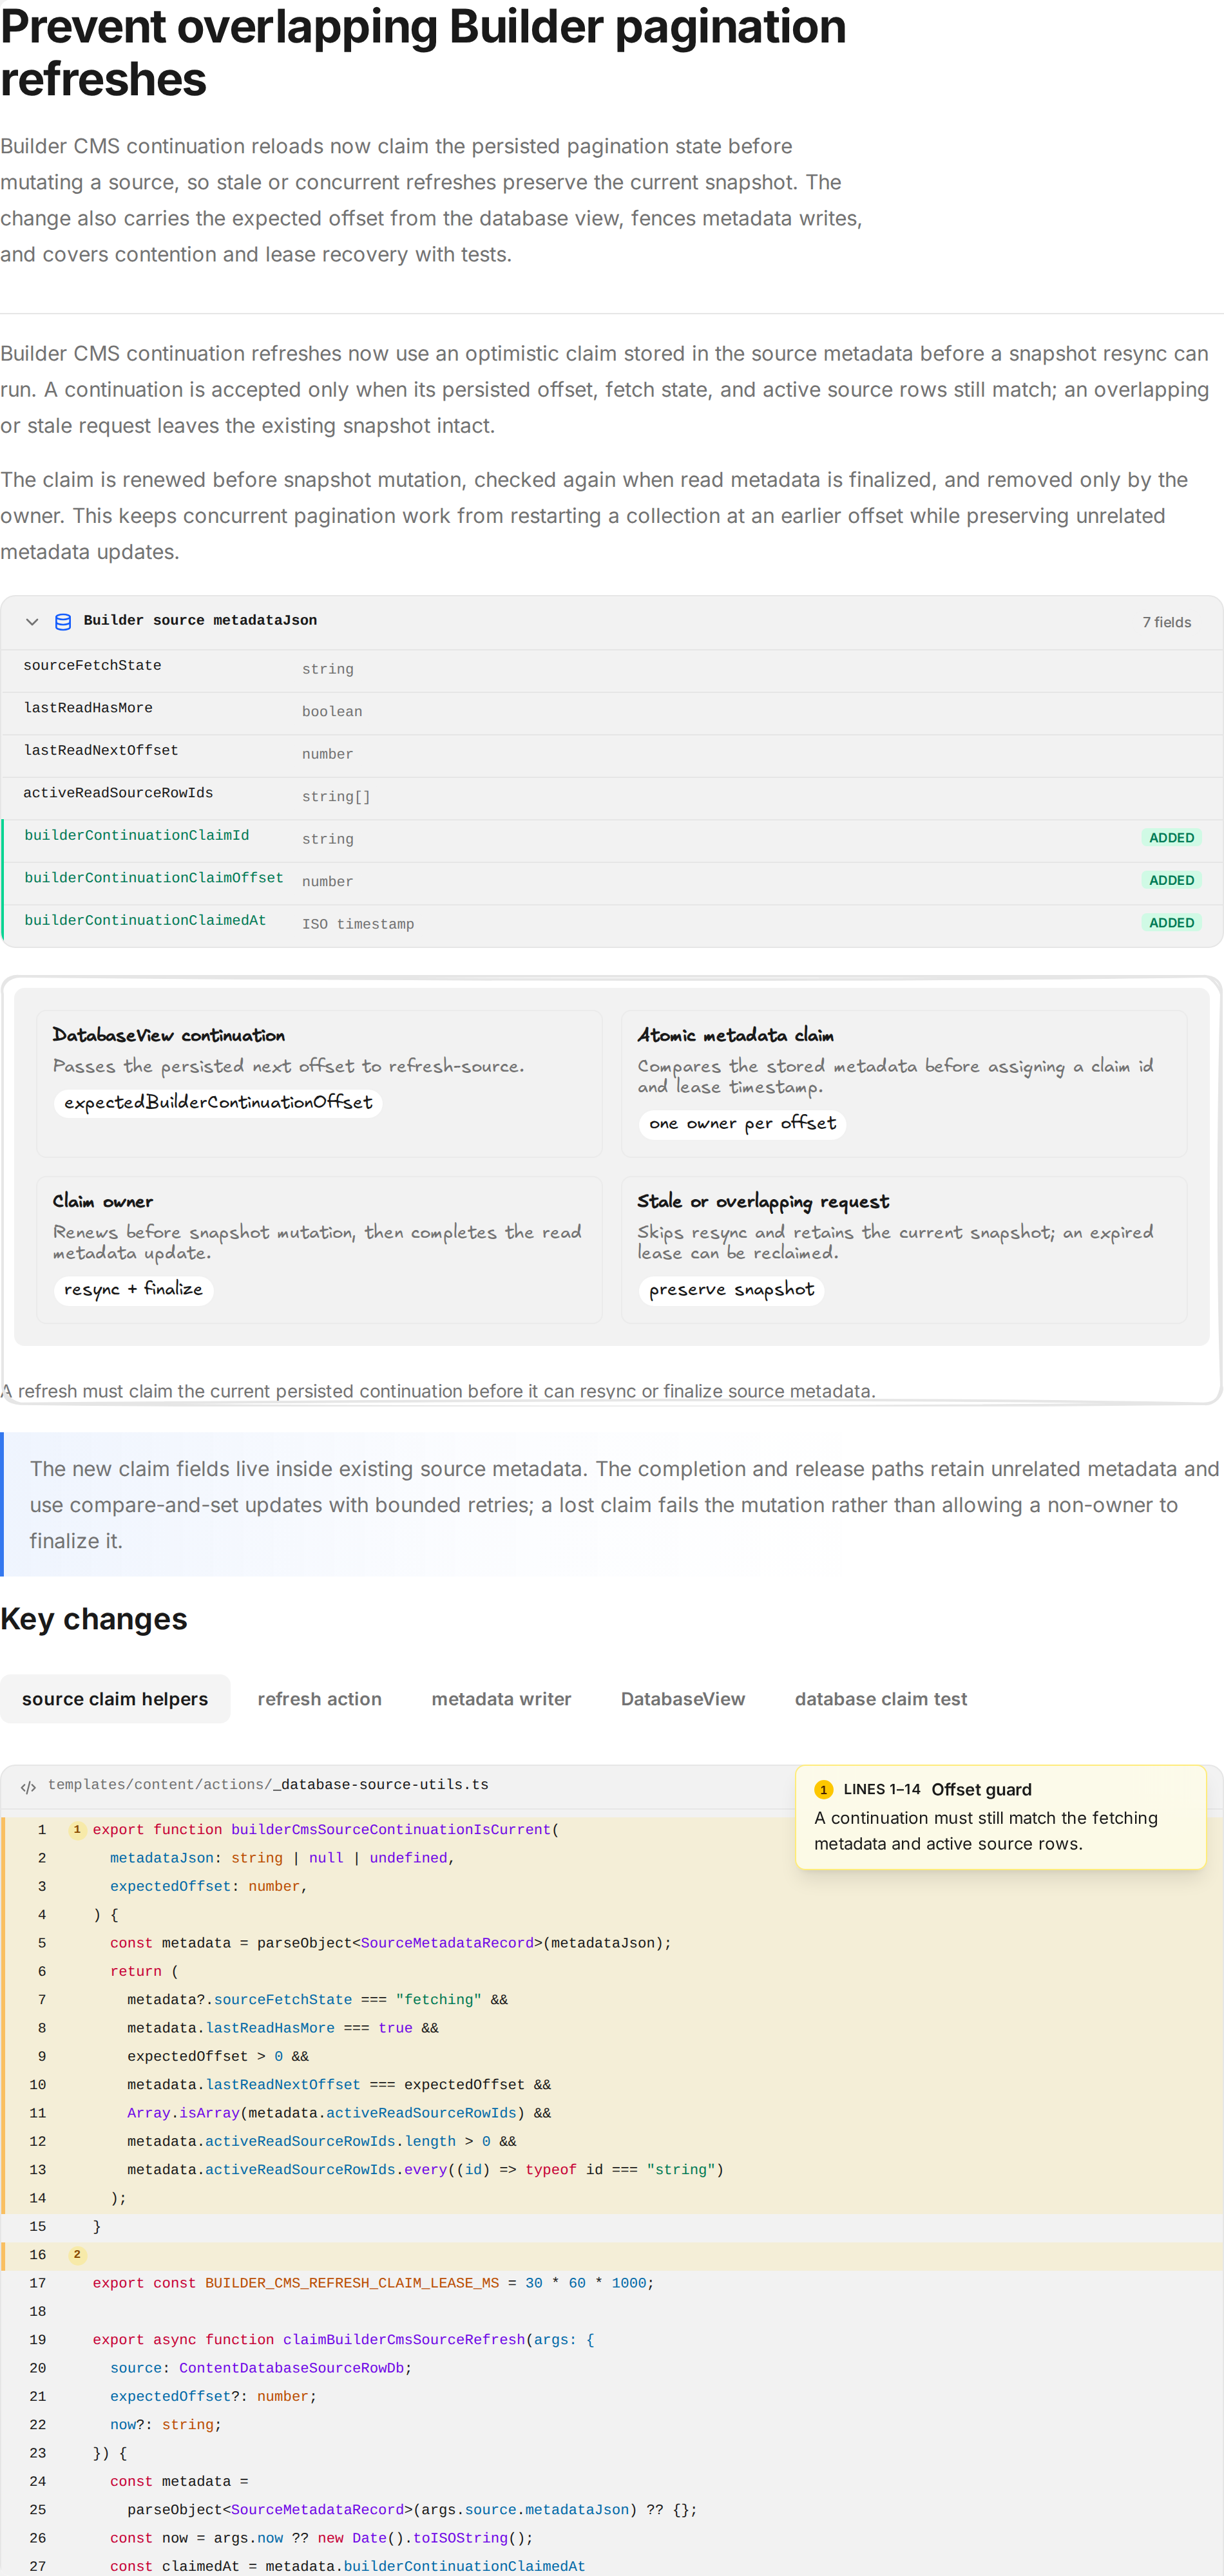Click the database icon beside Builder source
Image resolution: width=1224 pixels, height=2576 pixels.
[x=63, y=621]
